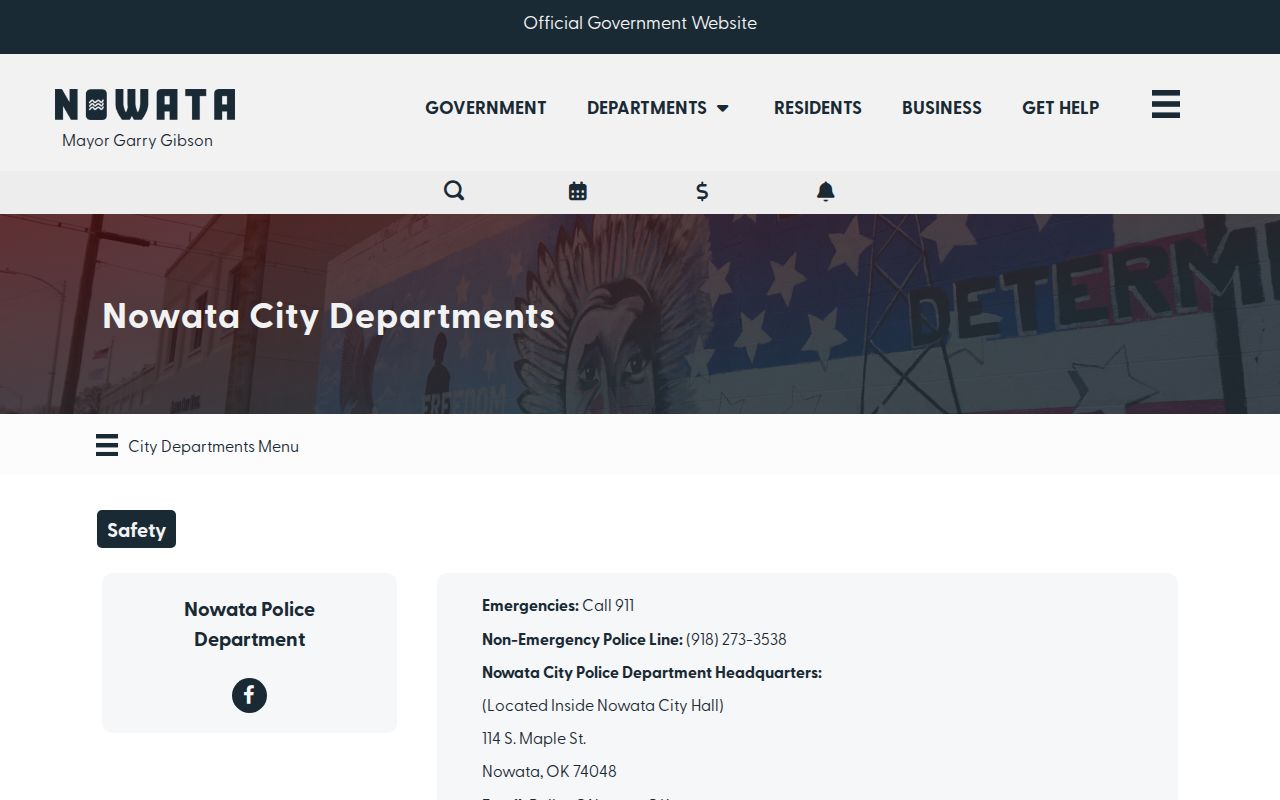Click the NOWATA logo

[x=145, y=105]
